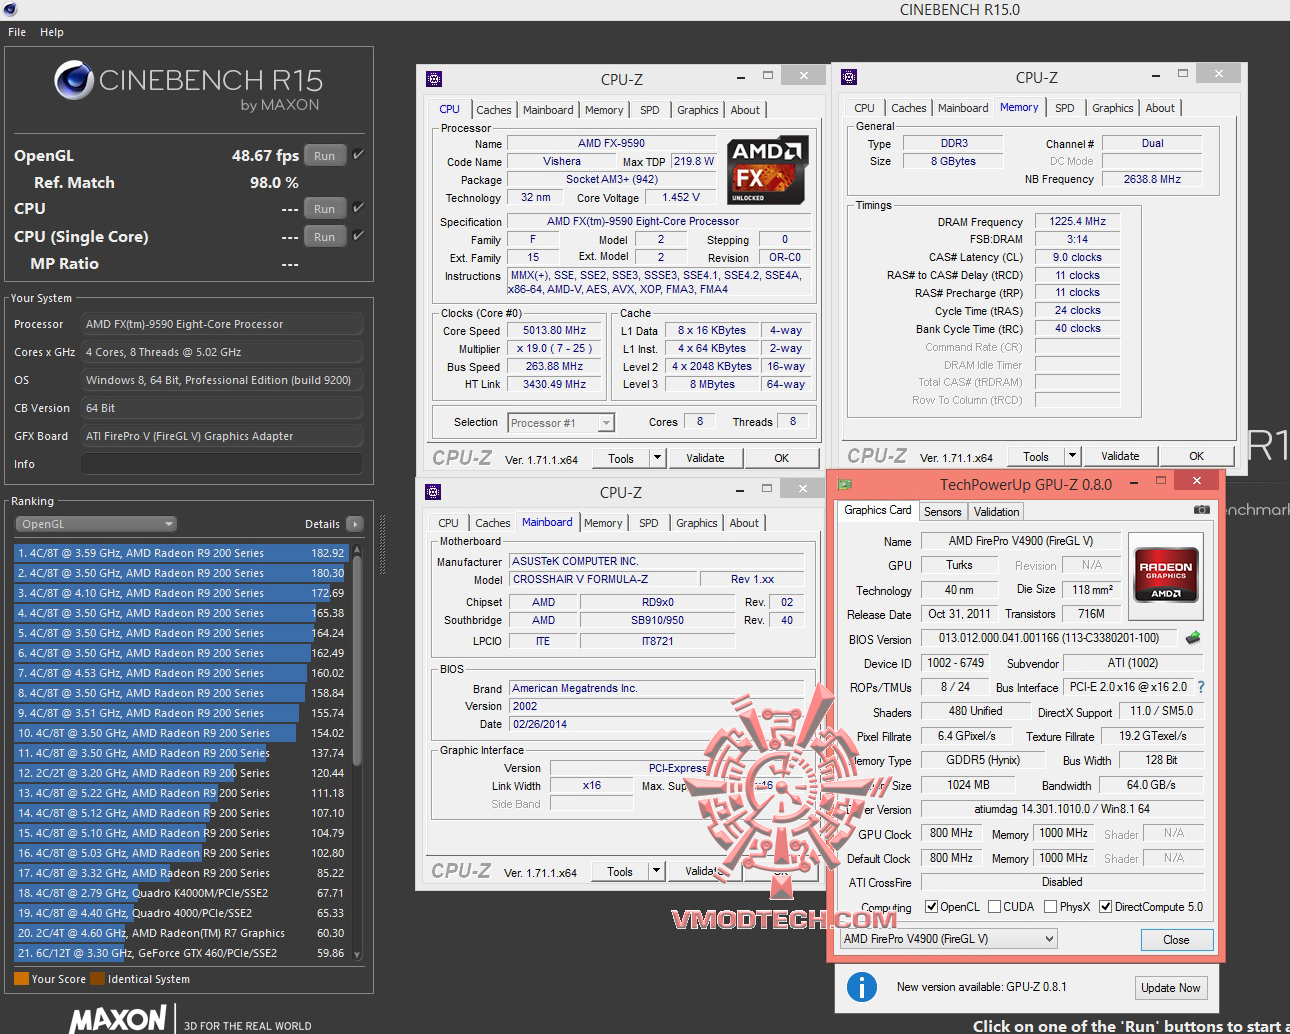Click the Bus Interface question mark in GPU-Z
This screenshot has width=1290, height=1034.
click(x=1201, y=687)
